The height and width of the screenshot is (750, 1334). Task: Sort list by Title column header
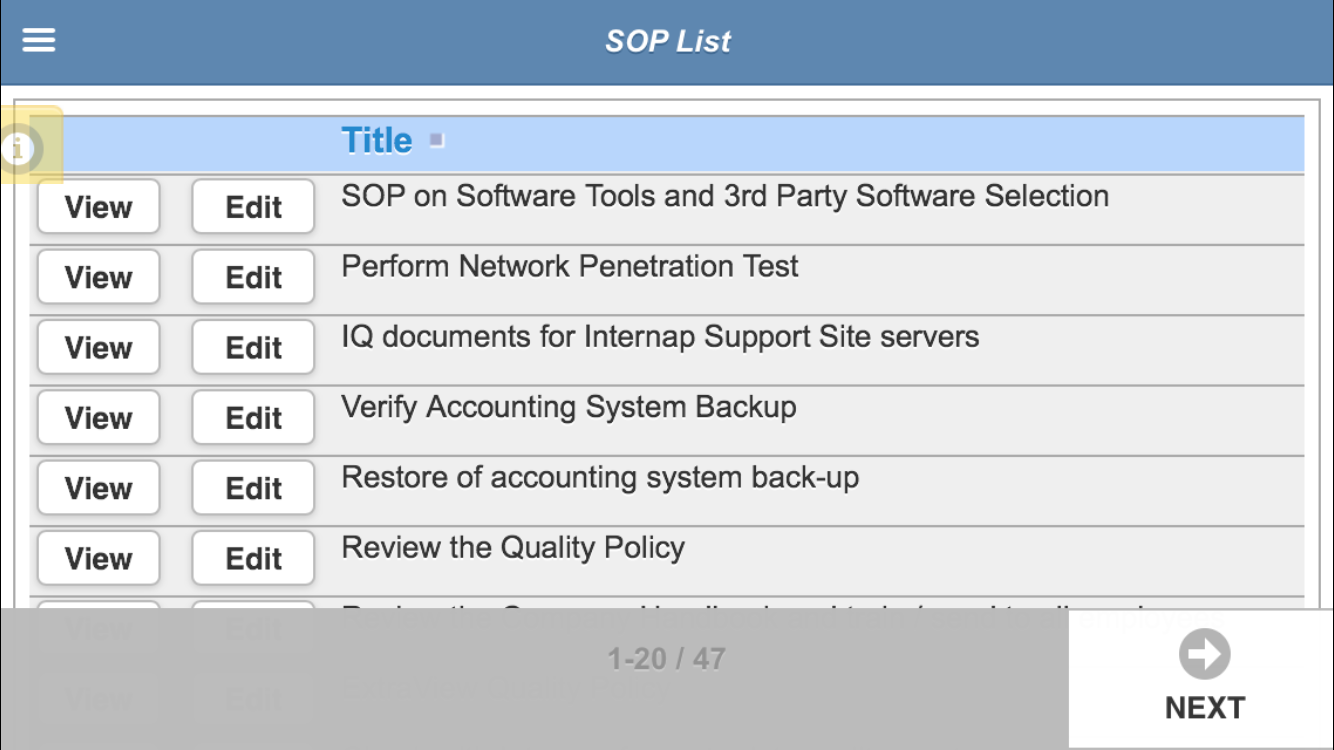[377, 141]
